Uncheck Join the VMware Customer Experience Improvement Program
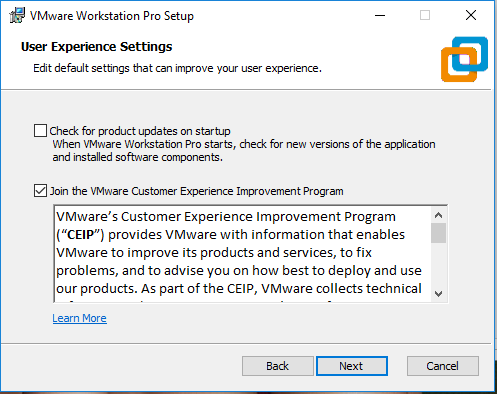 tap(40, 191)
